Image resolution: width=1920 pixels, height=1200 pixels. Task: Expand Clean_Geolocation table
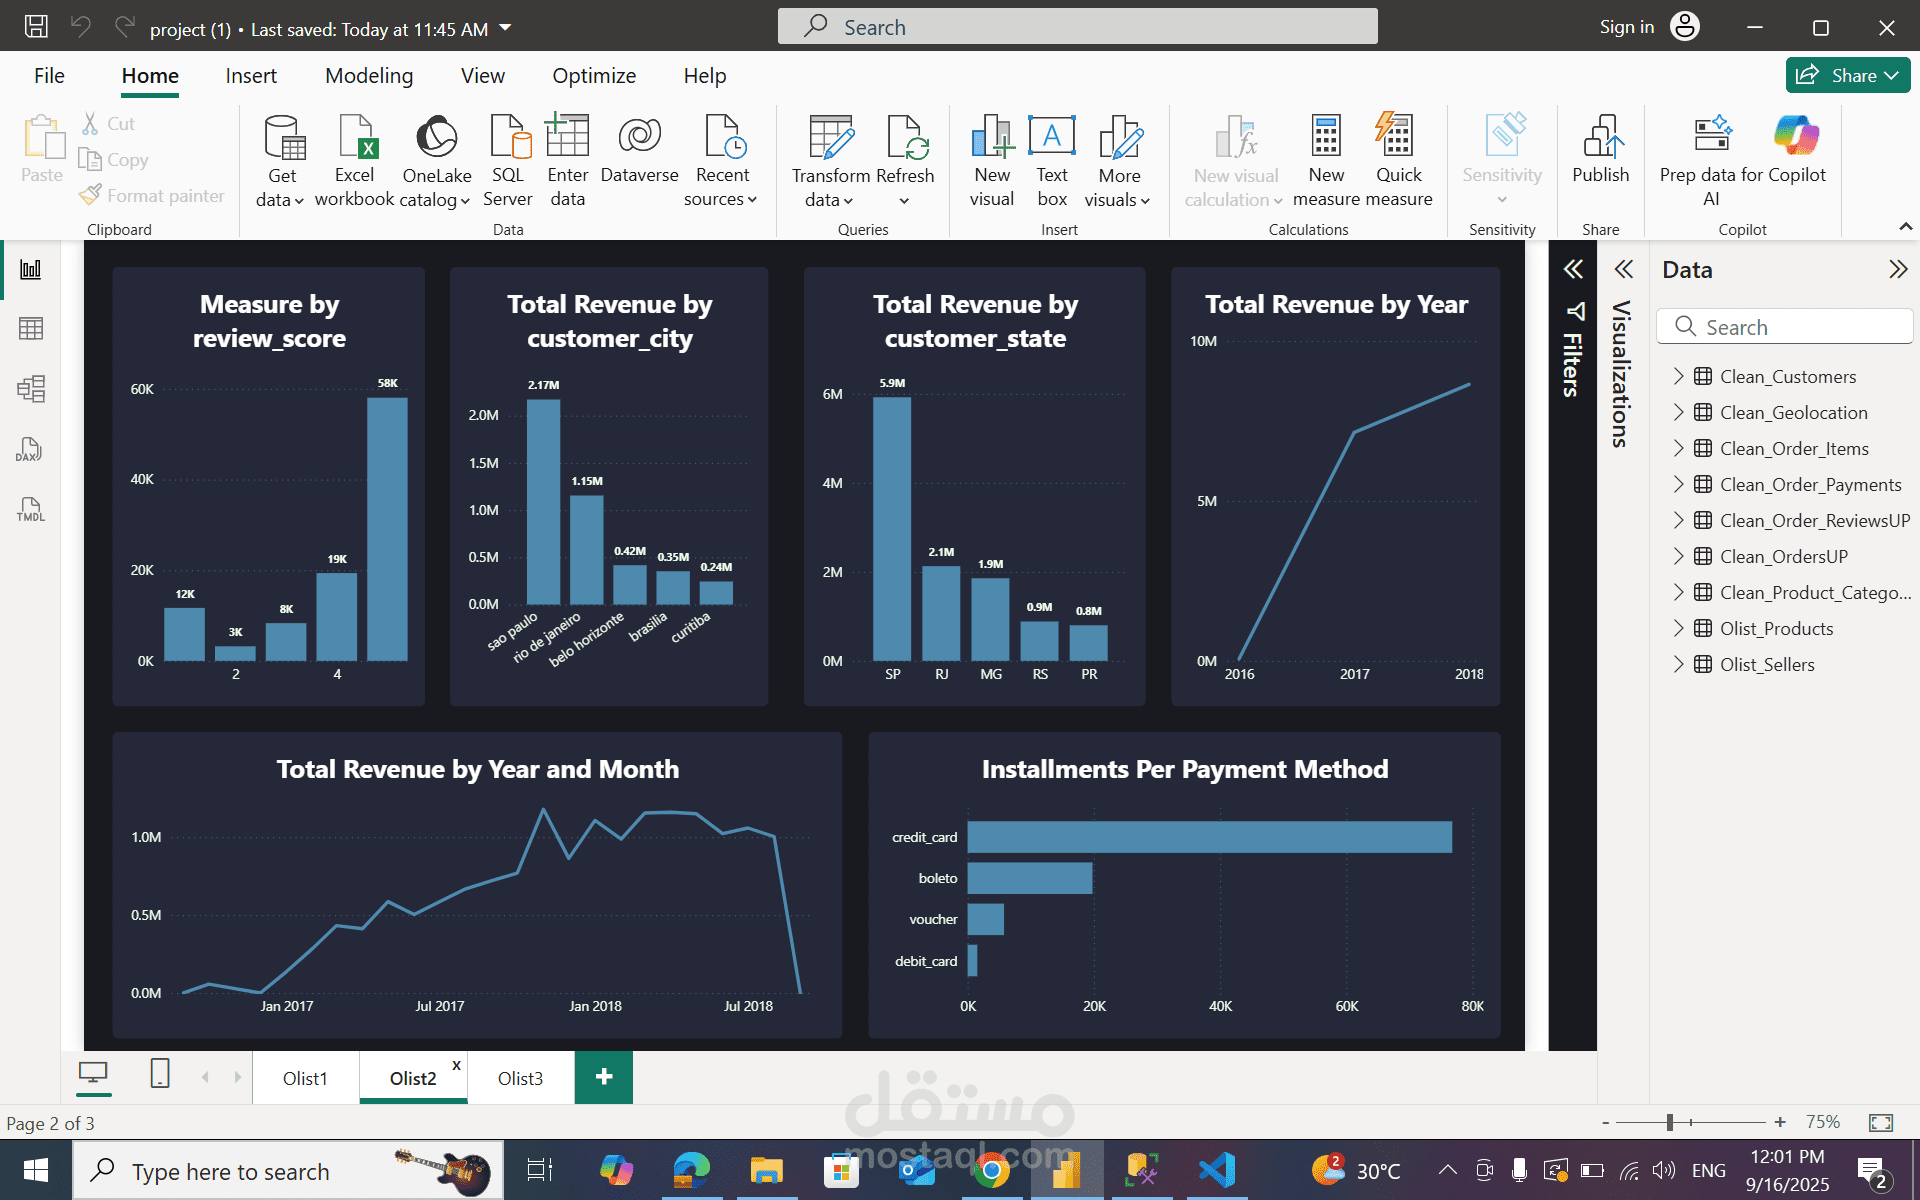click(x=1678, y=412)
